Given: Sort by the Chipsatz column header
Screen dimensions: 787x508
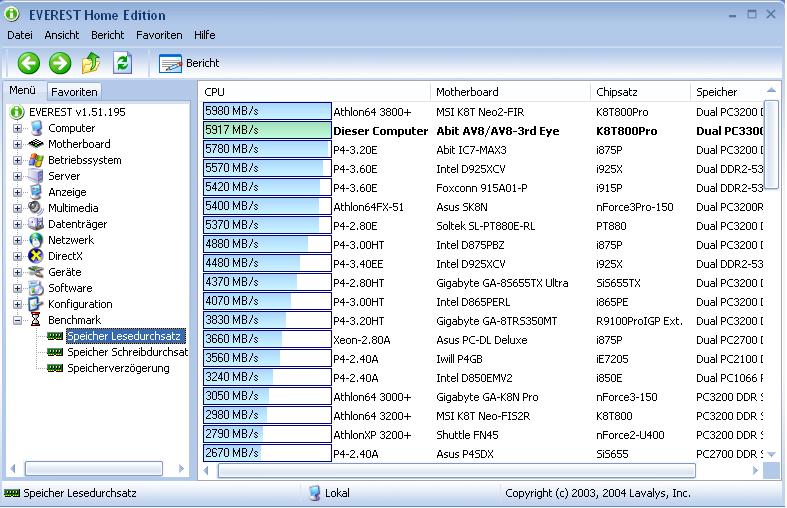Looking at the screenshot, I should 640,92.
